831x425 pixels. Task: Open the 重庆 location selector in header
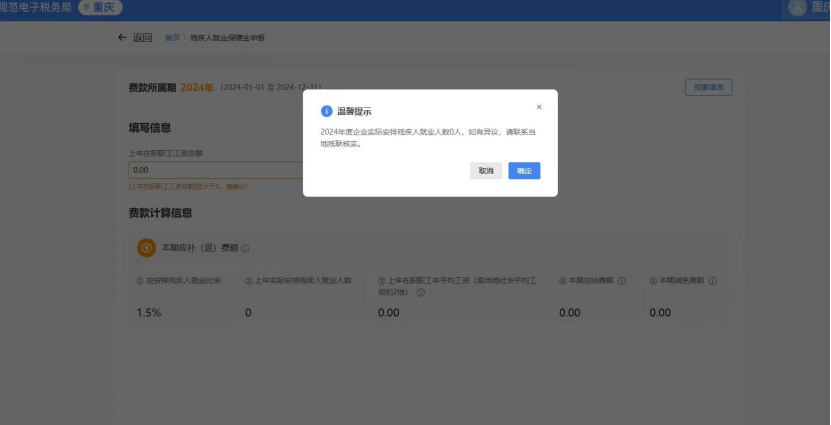pos(100,7)
